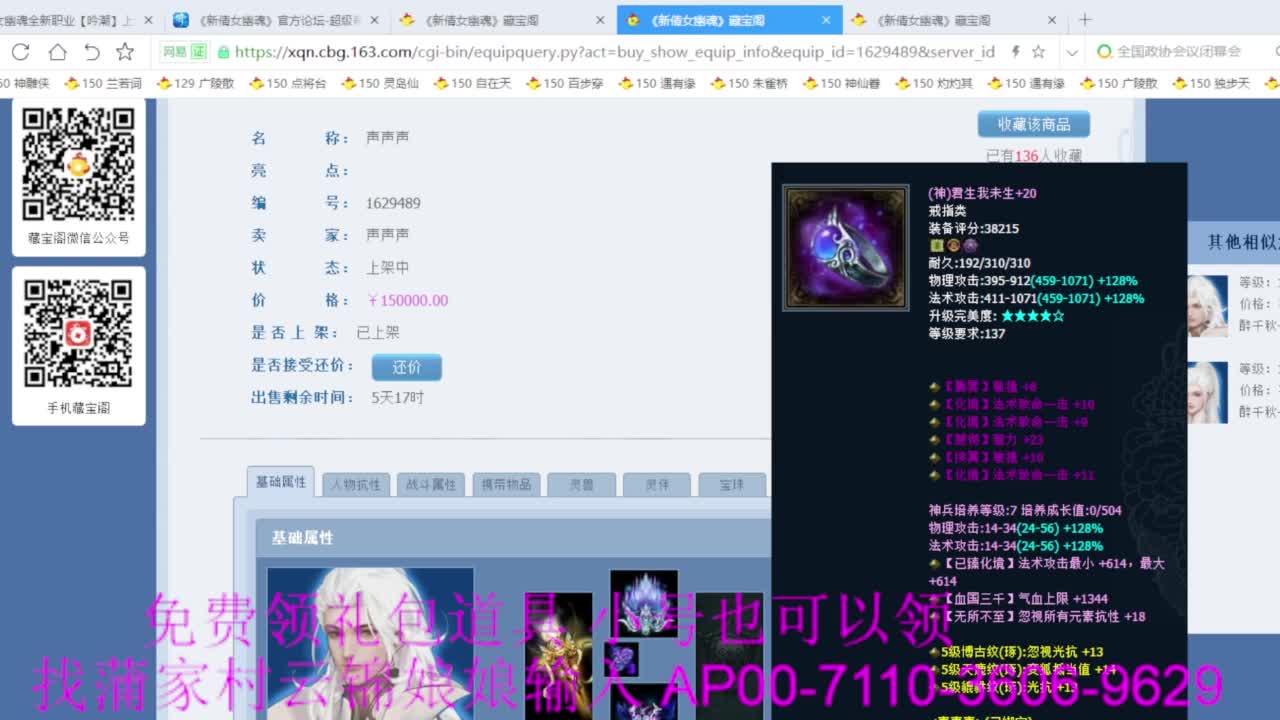Viewport: 1280px width, 720px height.
Task: Open a new browser tab with plus
Action: (x=1085, y=19)
